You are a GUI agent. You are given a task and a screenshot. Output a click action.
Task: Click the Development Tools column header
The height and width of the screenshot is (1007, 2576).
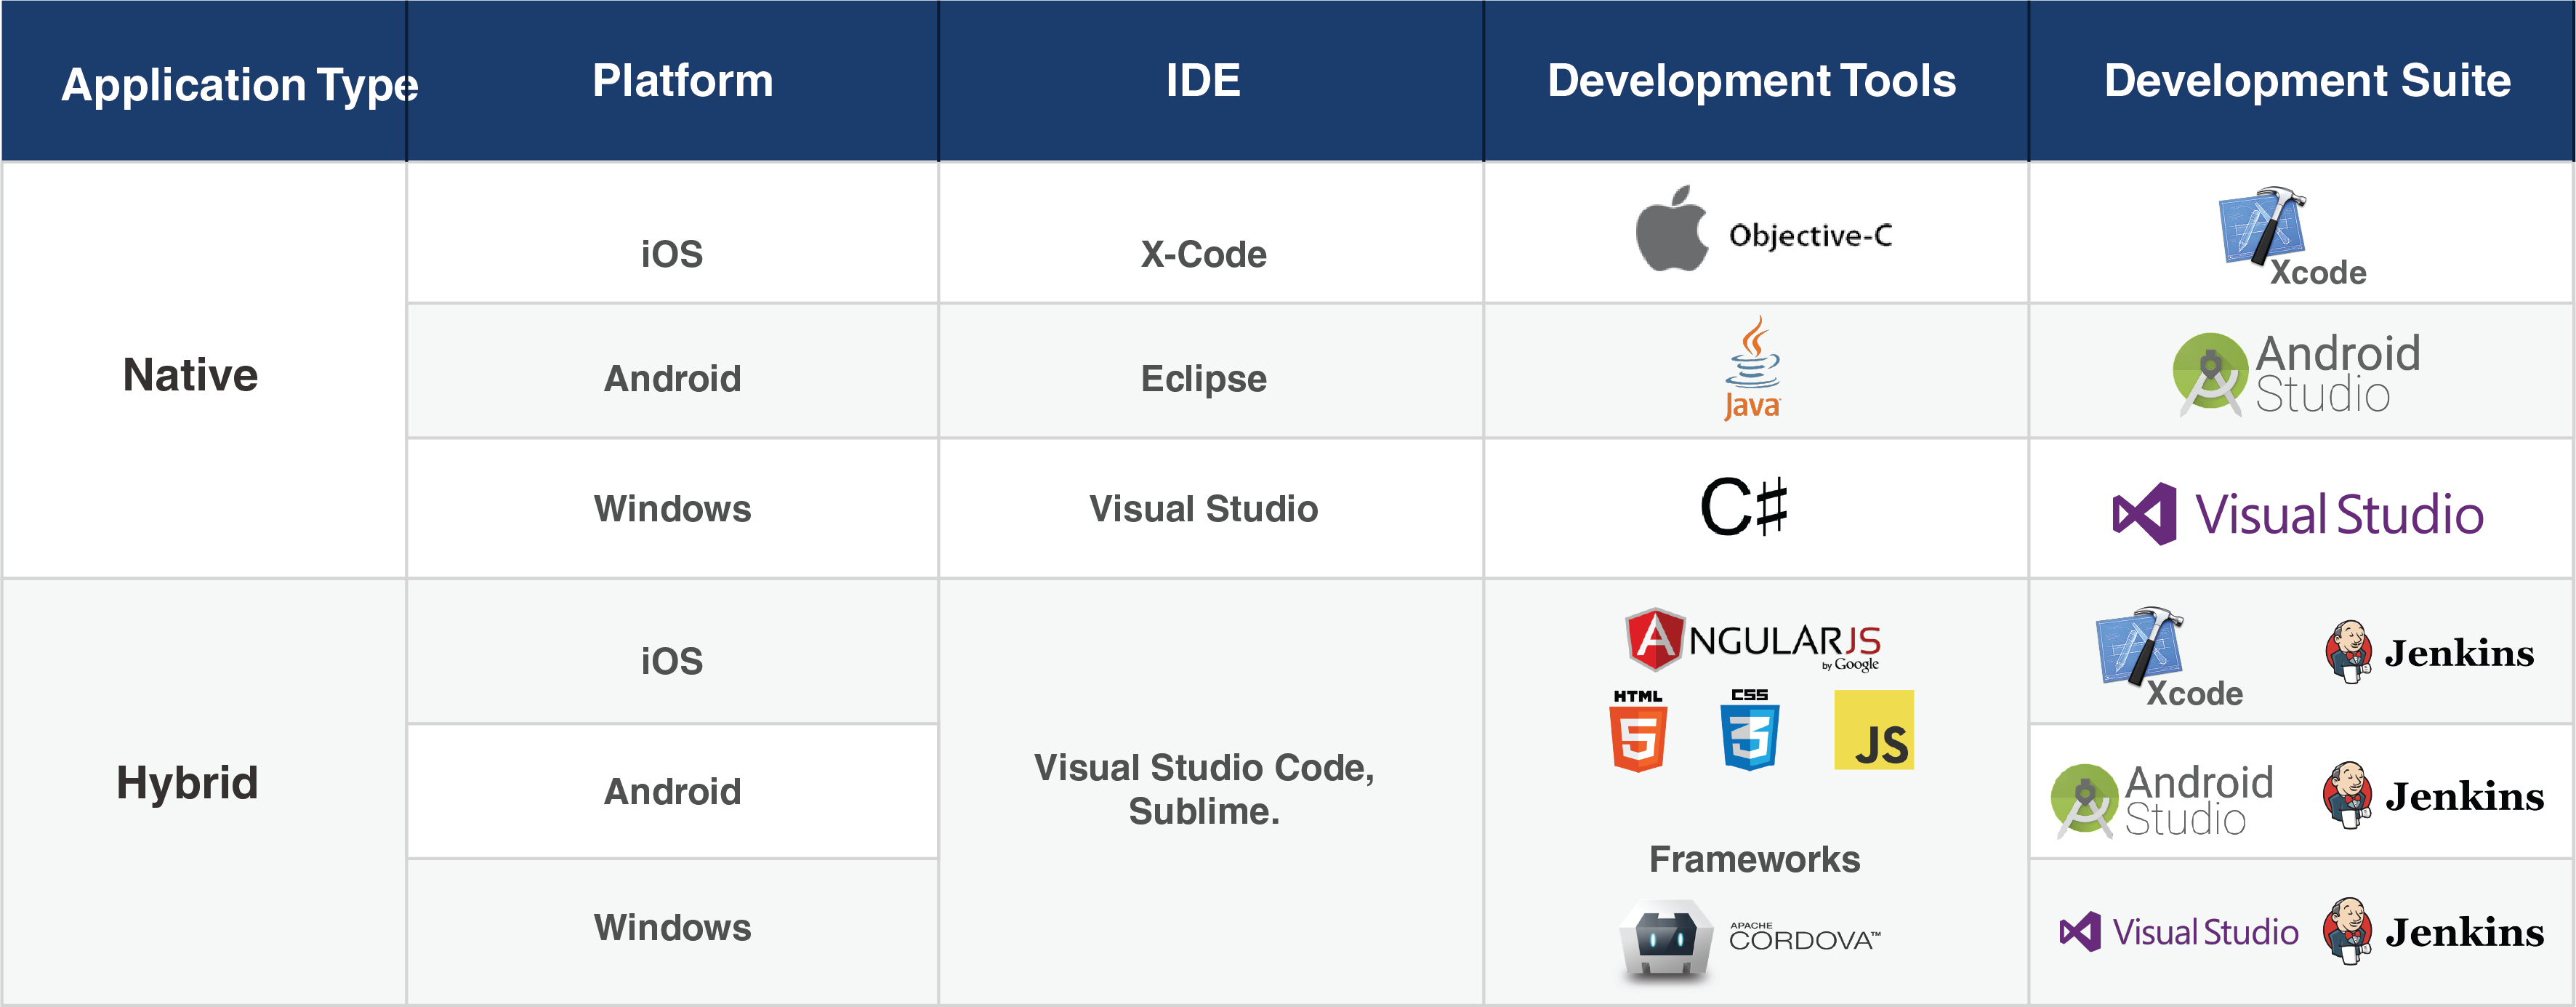tap(1756, 81)
